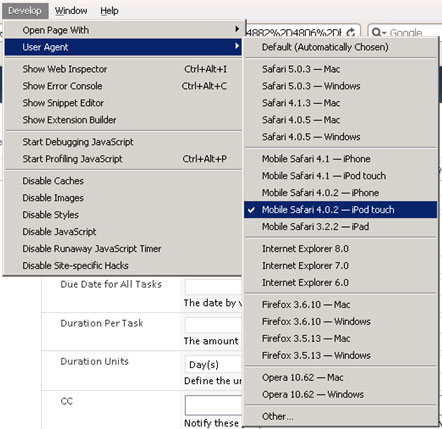Toggle Disable JavaScript option
The height and width of the screenshot is (429, 442).
click(x=123, y=232)
